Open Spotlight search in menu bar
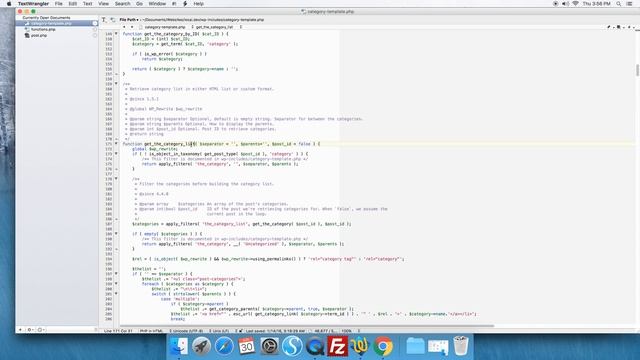Image resolution: width=640 pixels, height=360 pixels. 619,4
